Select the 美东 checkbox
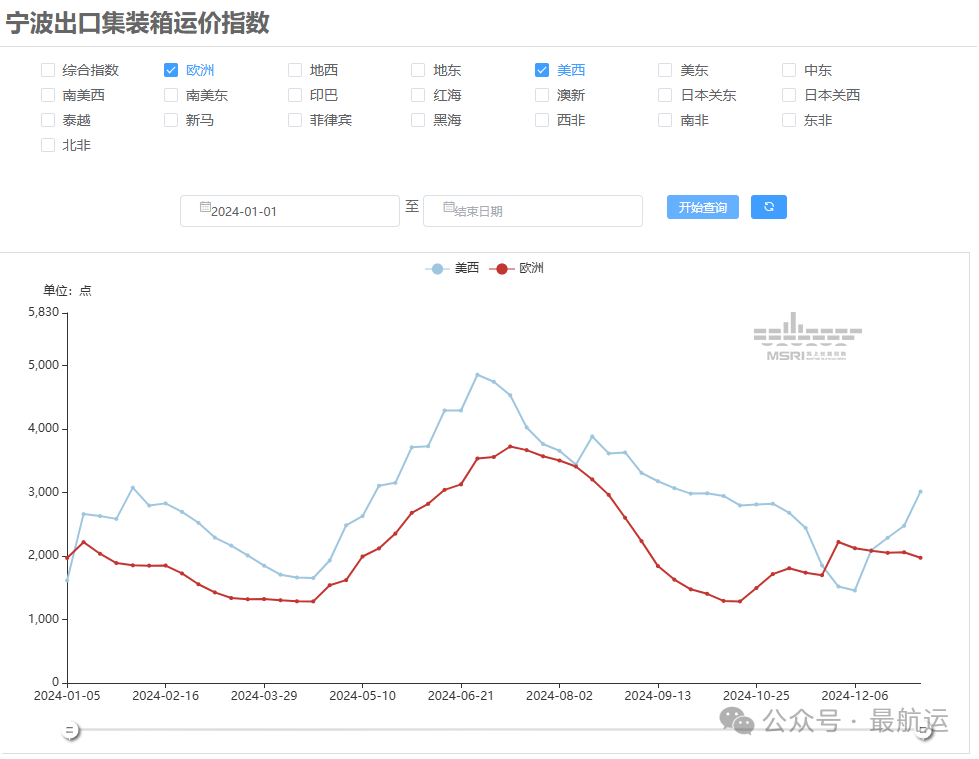The image size is (979, 759). 666,70
